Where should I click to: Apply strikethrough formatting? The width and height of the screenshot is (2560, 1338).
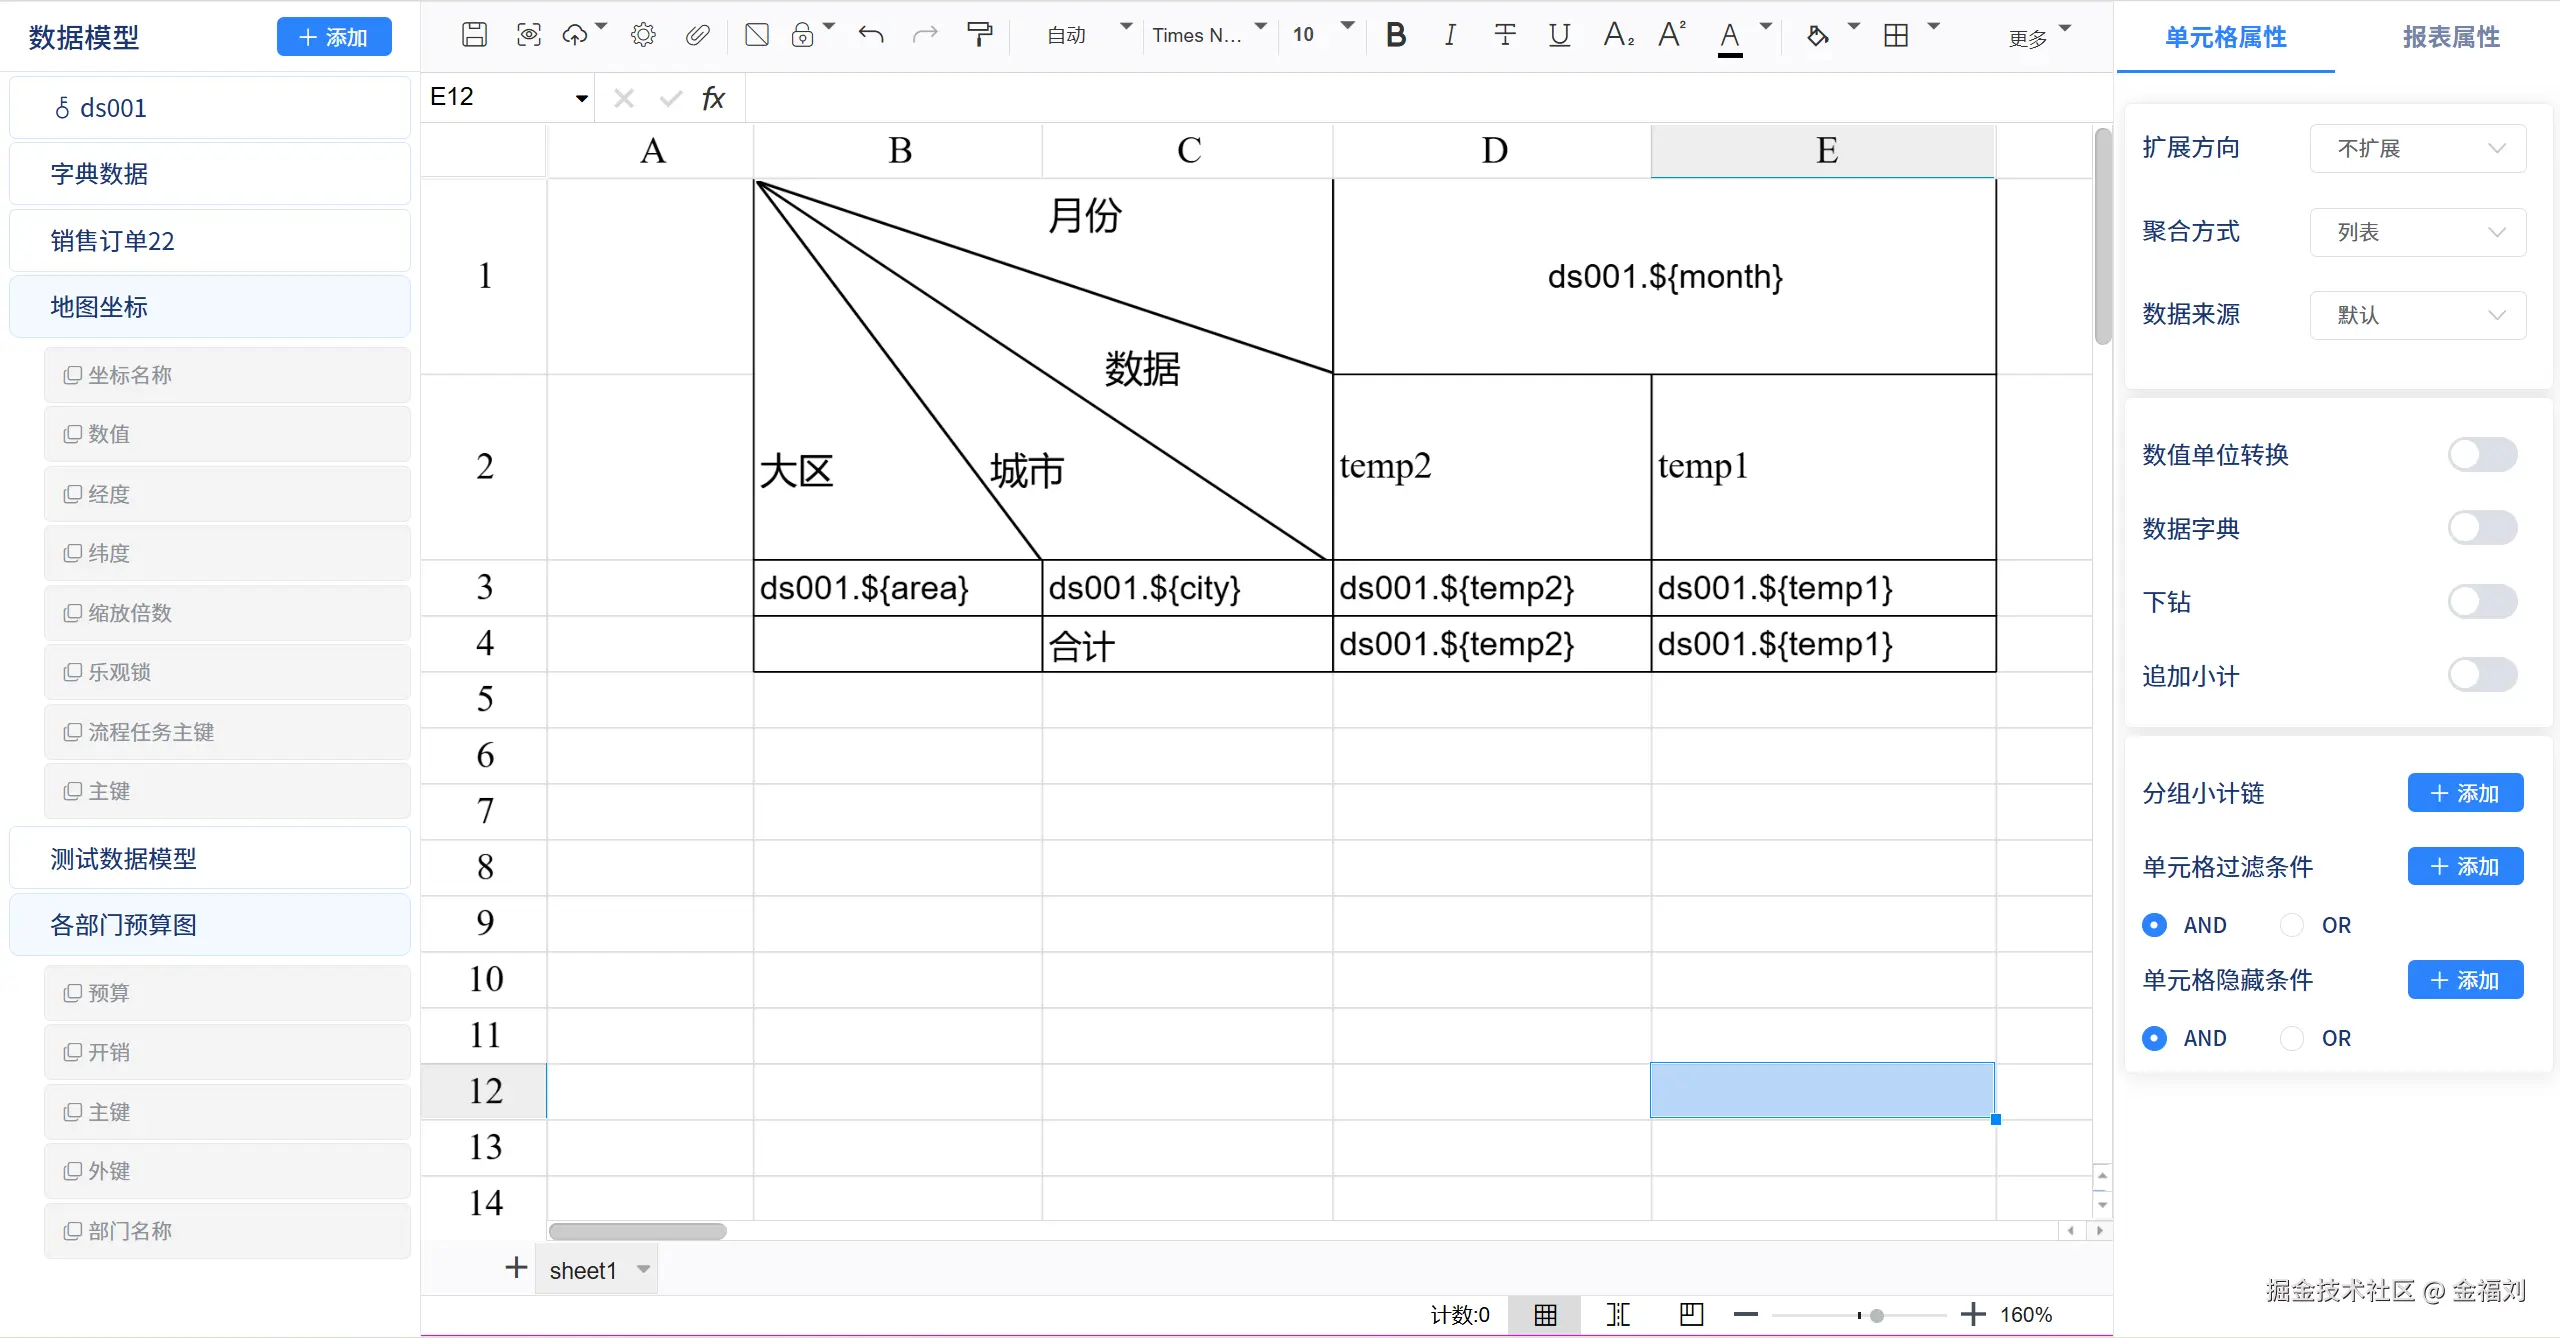[x=1504, y=36]
